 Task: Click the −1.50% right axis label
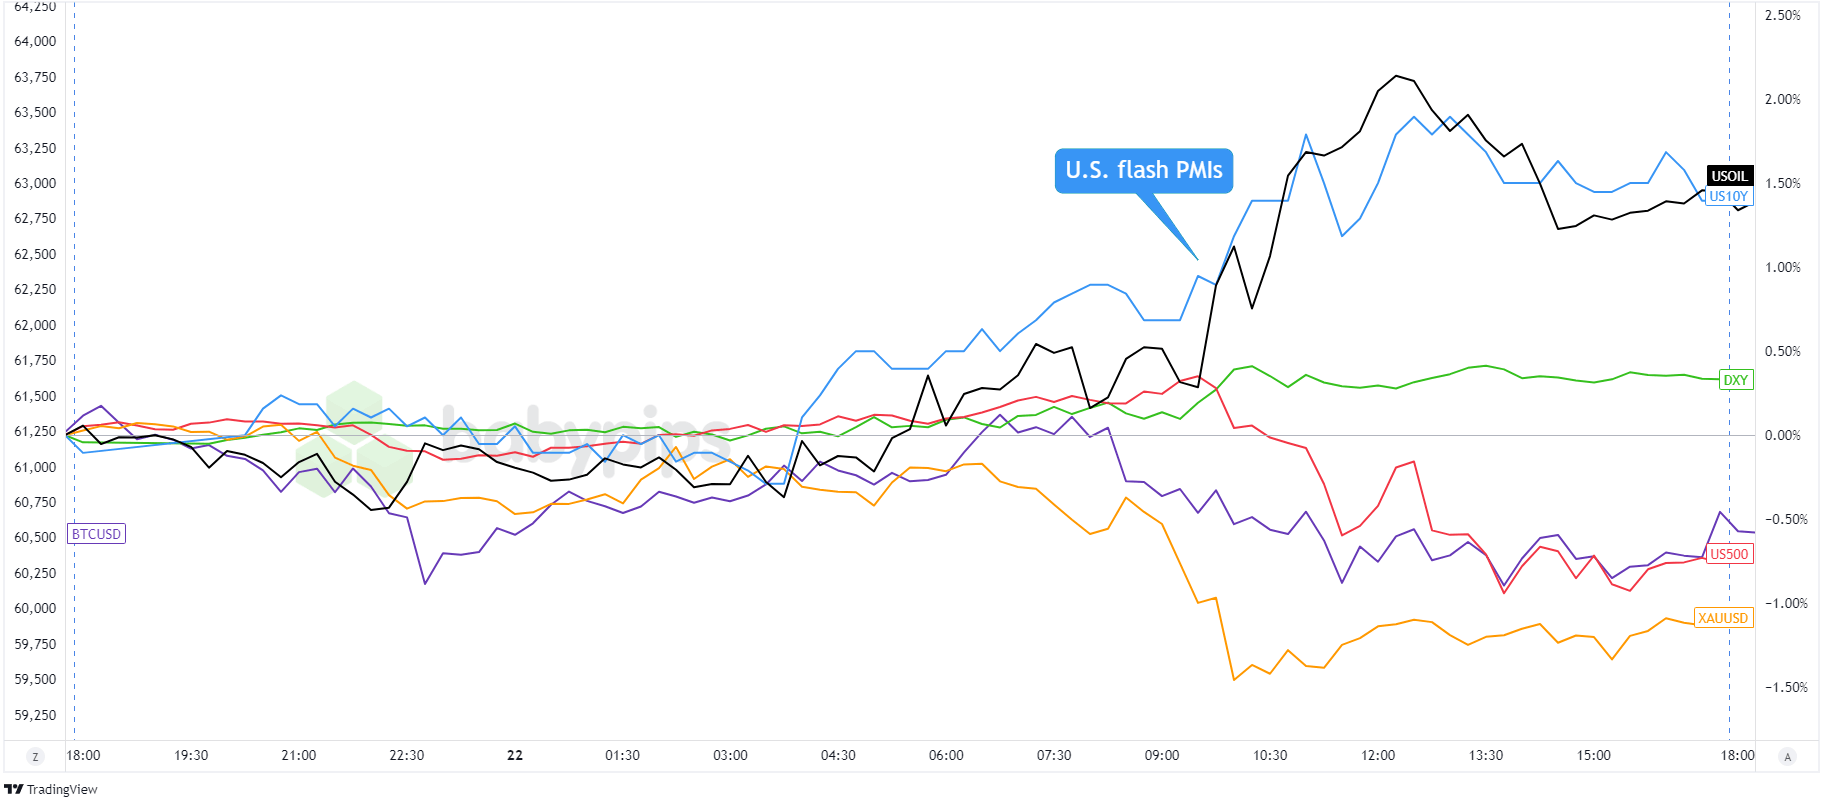click(1785, 687)
